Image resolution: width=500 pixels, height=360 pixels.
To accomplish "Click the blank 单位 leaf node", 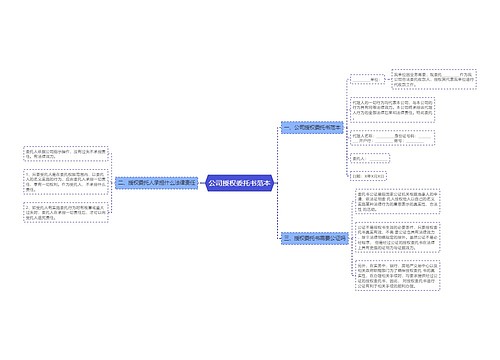I will click(x=367, y=80).
